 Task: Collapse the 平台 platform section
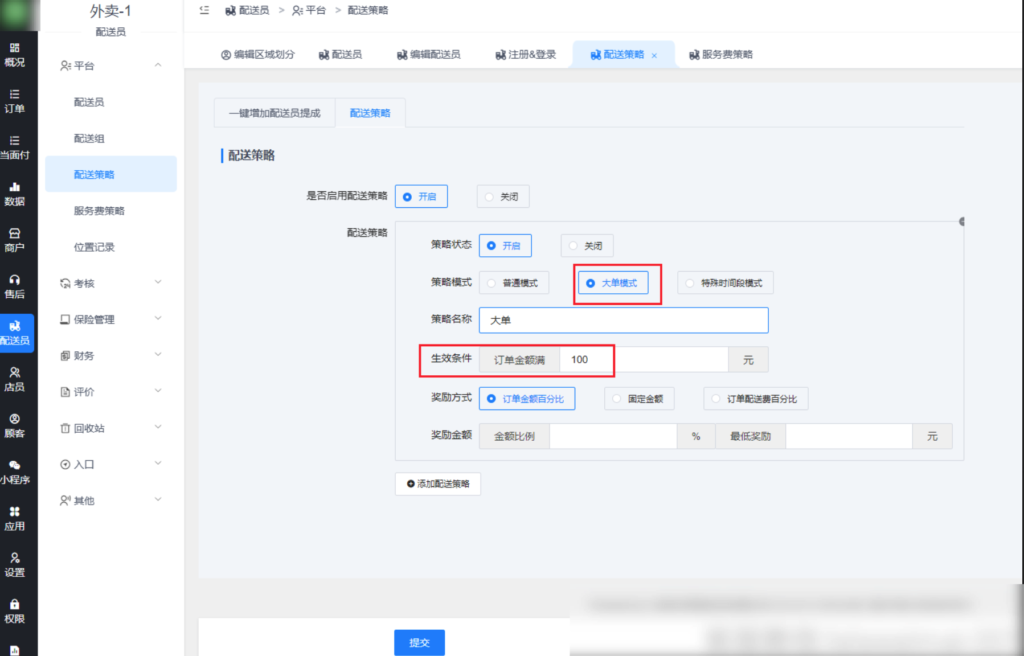pyautogui.click(x=110, y=65)
